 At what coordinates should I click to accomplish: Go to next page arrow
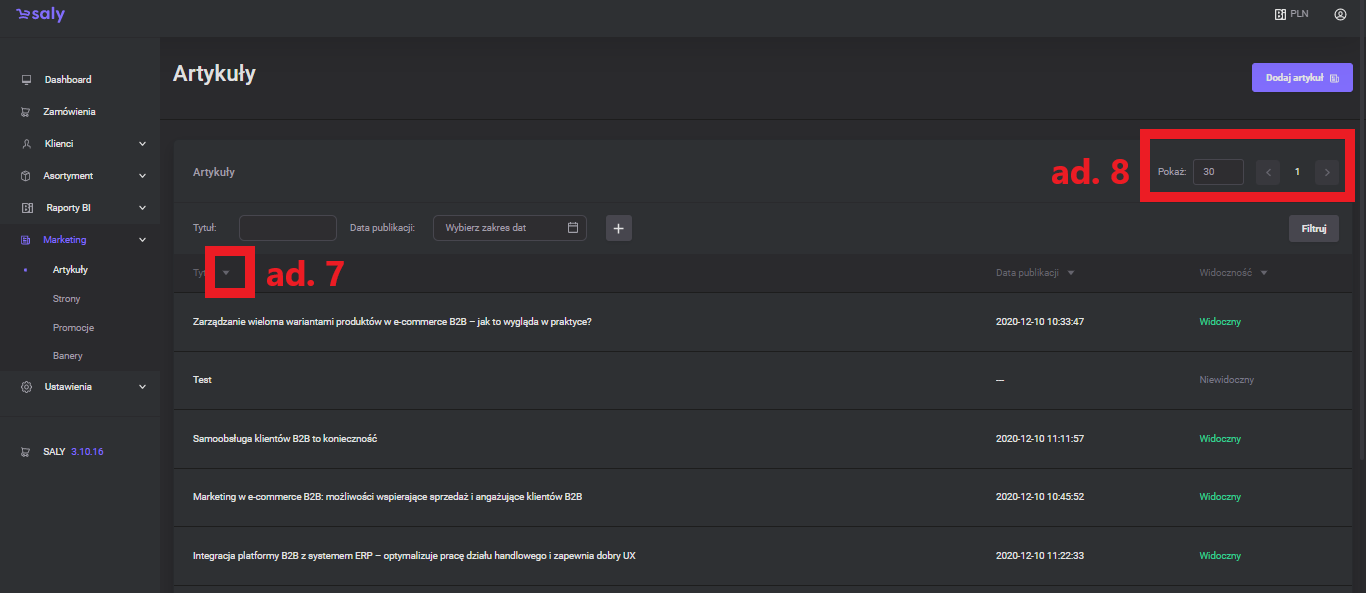[1327, 172]
